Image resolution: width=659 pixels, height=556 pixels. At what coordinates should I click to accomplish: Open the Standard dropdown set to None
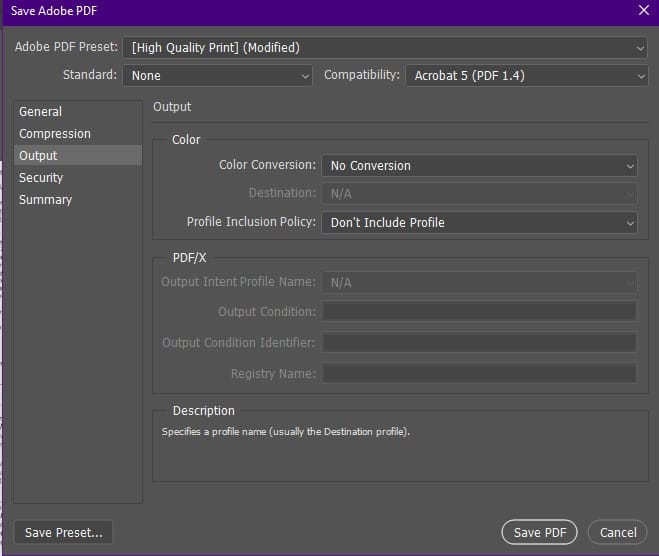tap(217, 76)
